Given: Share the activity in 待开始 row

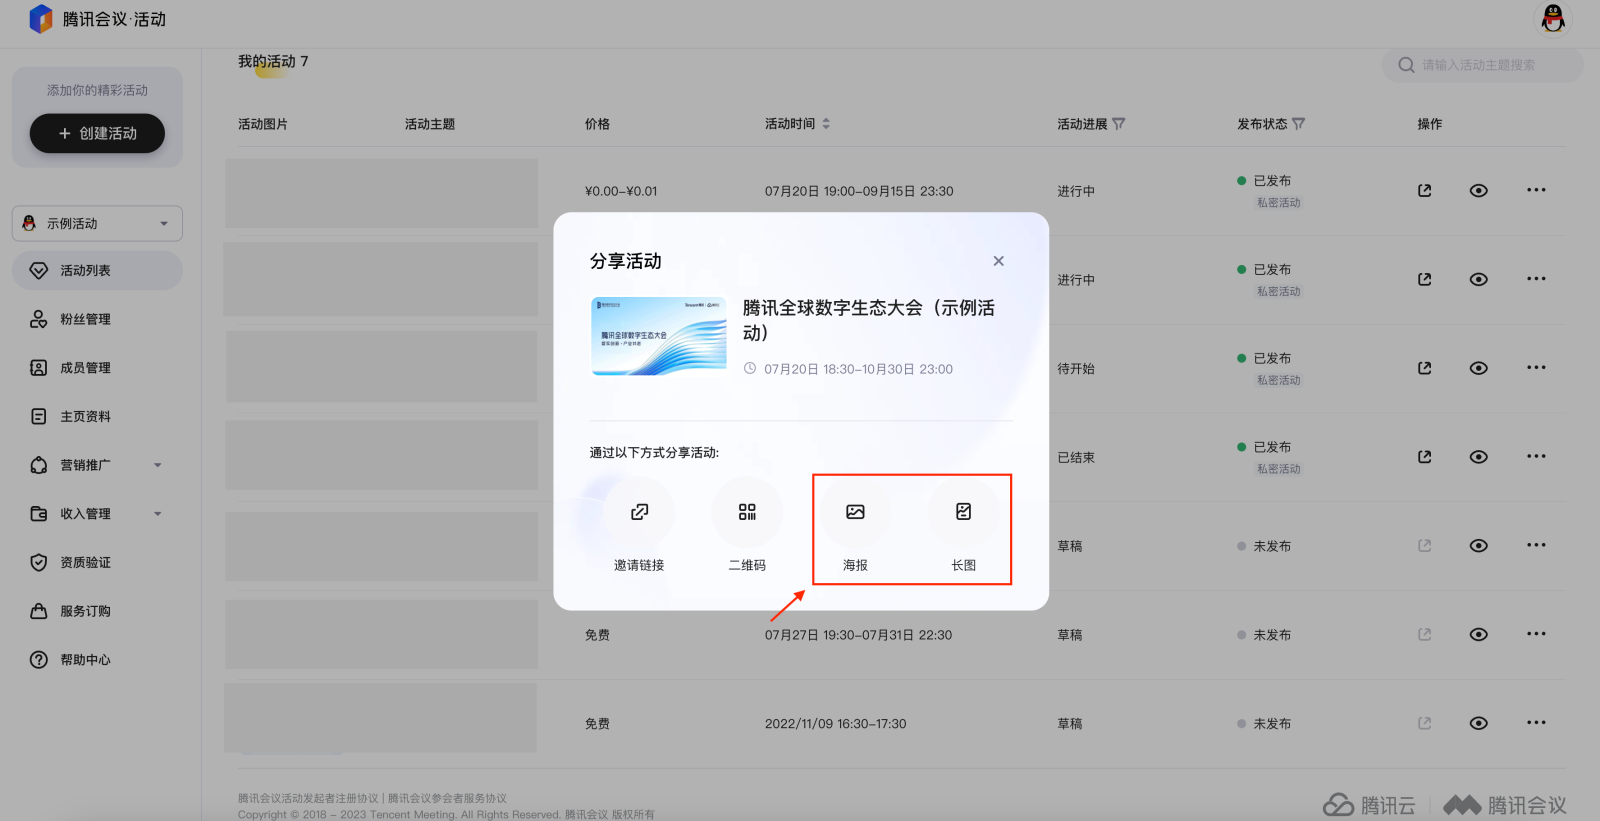Looking at the screenshot, I should [1425, 368].
